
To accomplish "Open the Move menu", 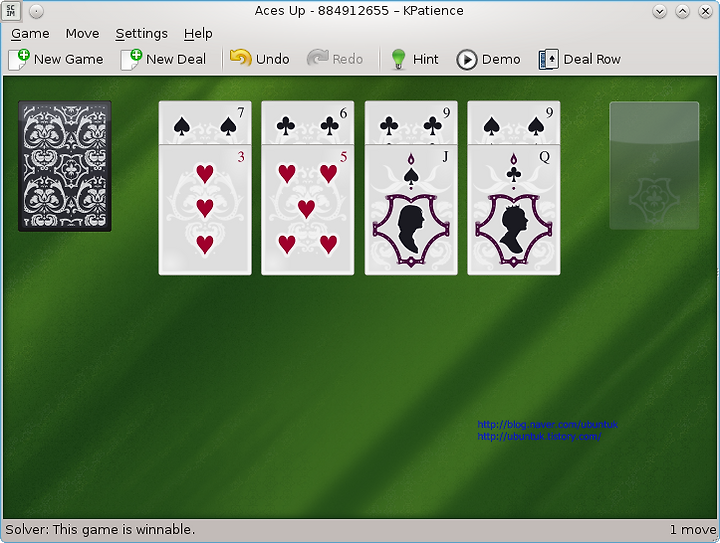I will coord(82,34).
